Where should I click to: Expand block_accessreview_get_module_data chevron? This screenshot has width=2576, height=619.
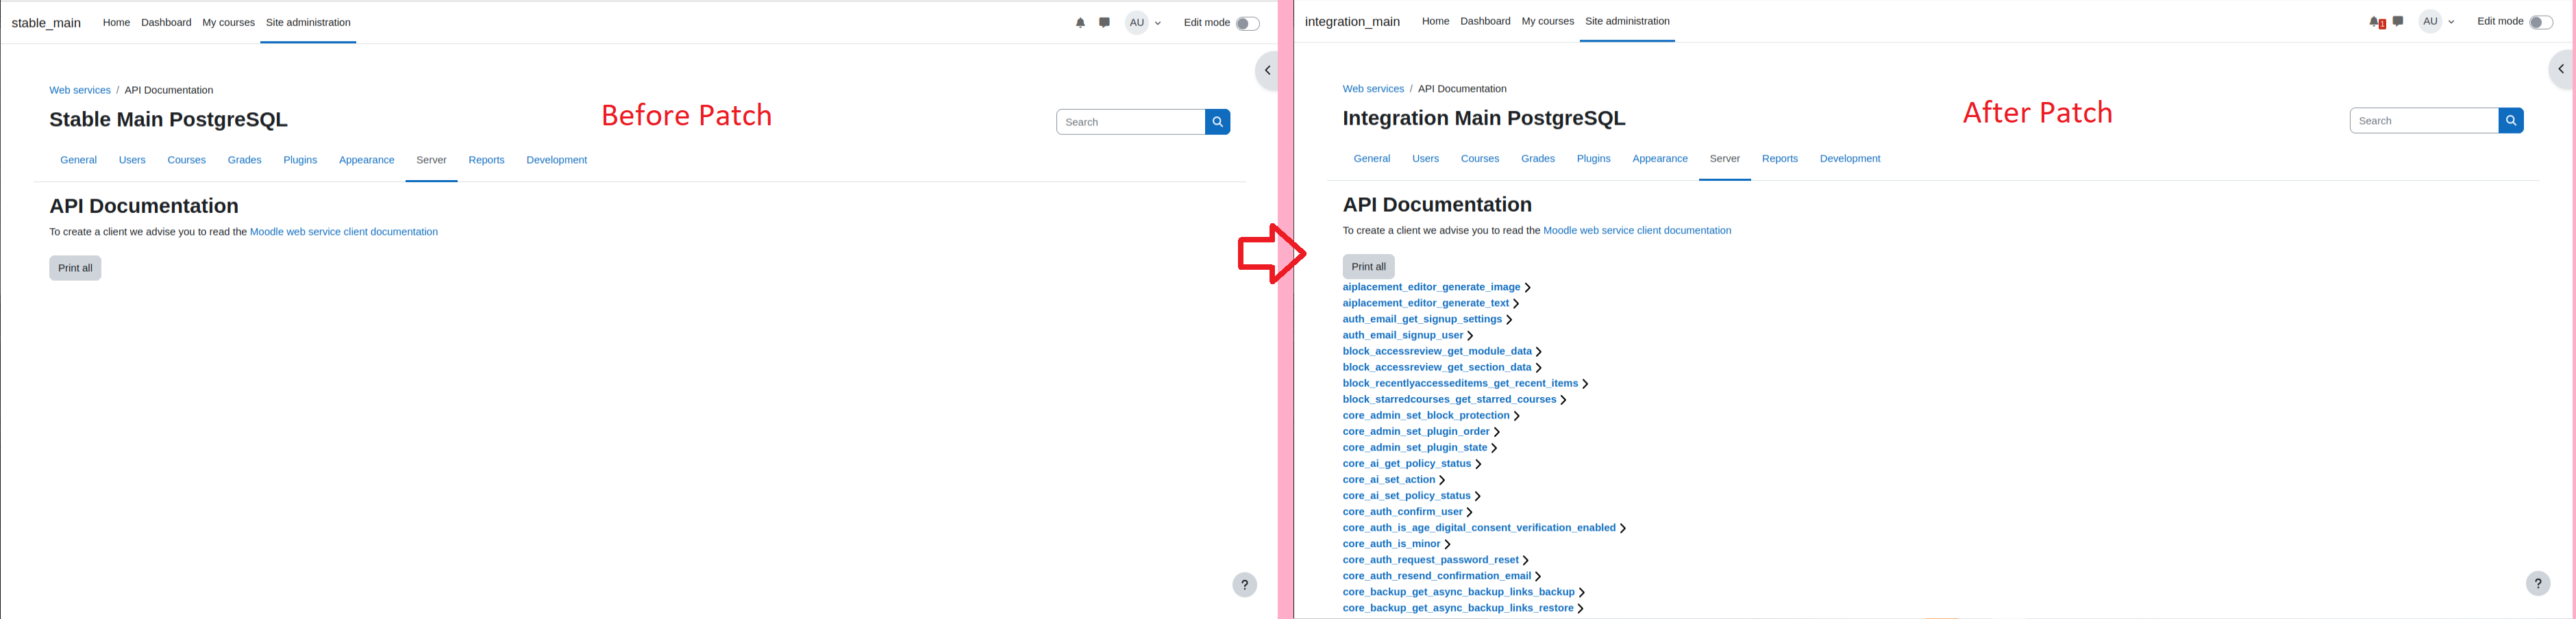pos(1538,352)
